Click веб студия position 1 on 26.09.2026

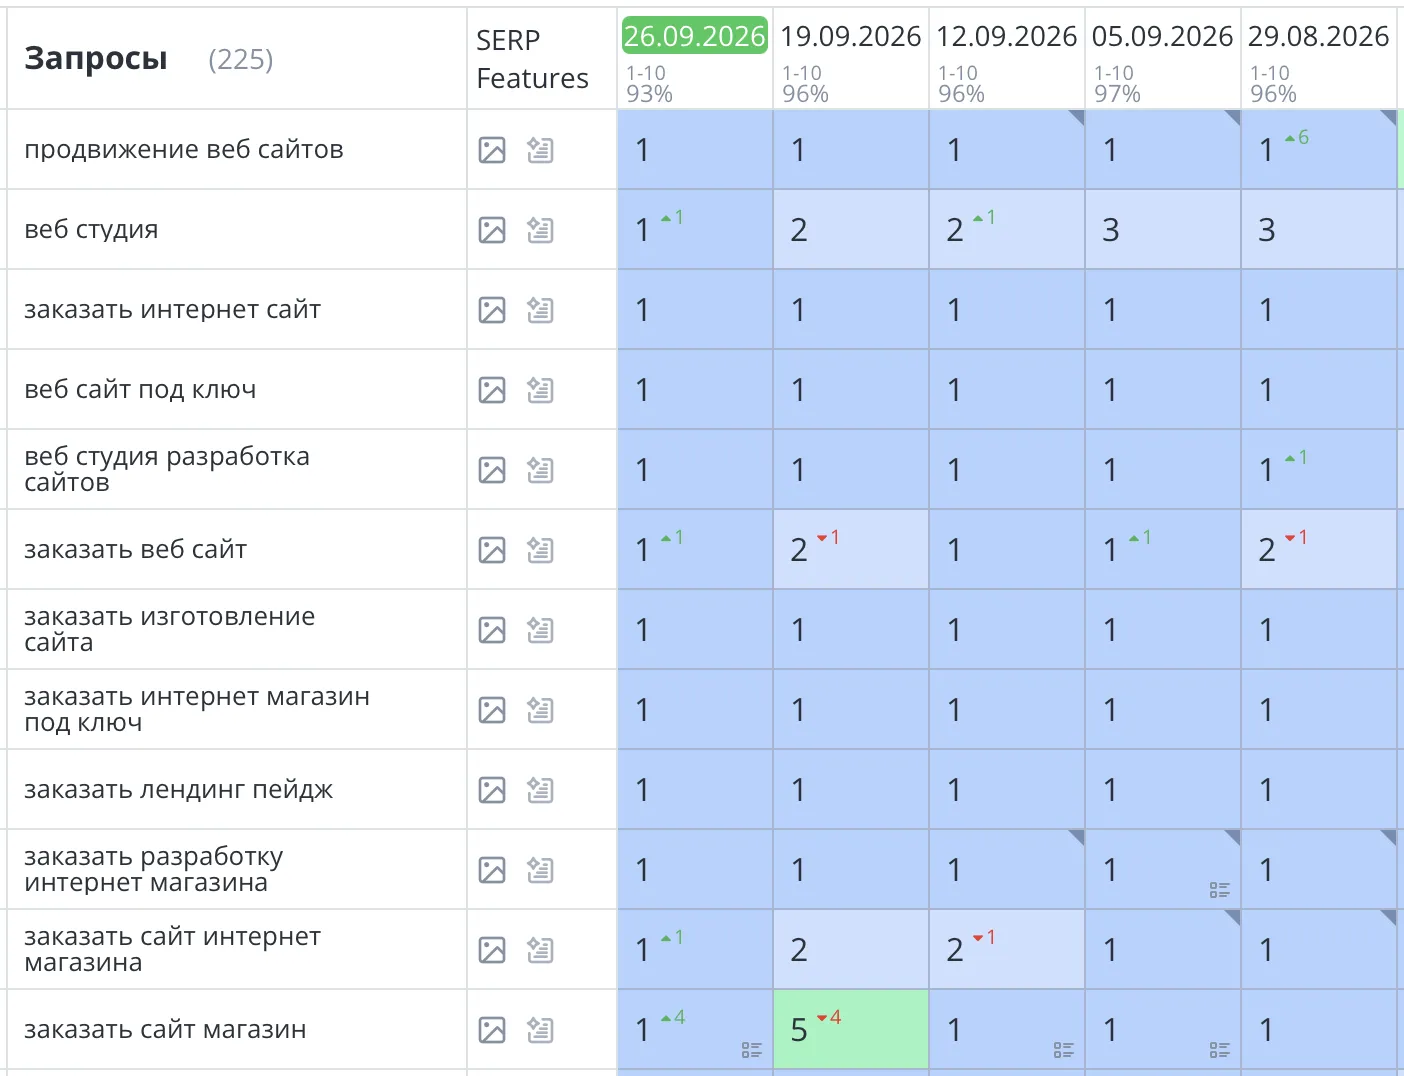tap(695, 229)
